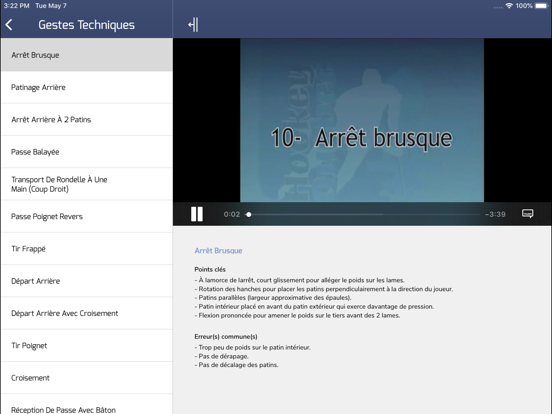
Task: Open Départ Arrière item
Action: (x=87, y=281)
